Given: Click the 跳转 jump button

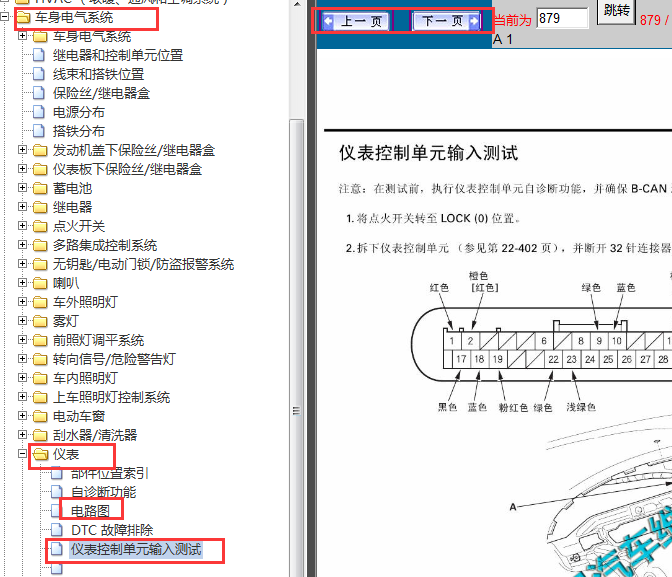Looking at the screenshot, I should (x=616, y=10).
